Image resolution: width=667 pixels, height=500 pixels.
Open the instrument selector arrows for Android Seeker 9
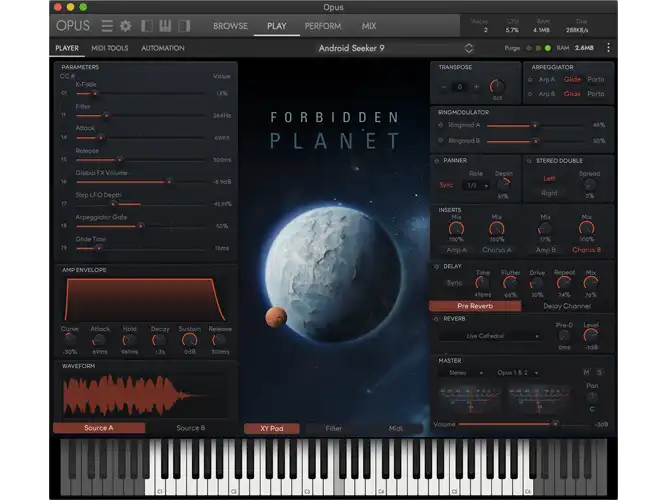coord(469,48)
